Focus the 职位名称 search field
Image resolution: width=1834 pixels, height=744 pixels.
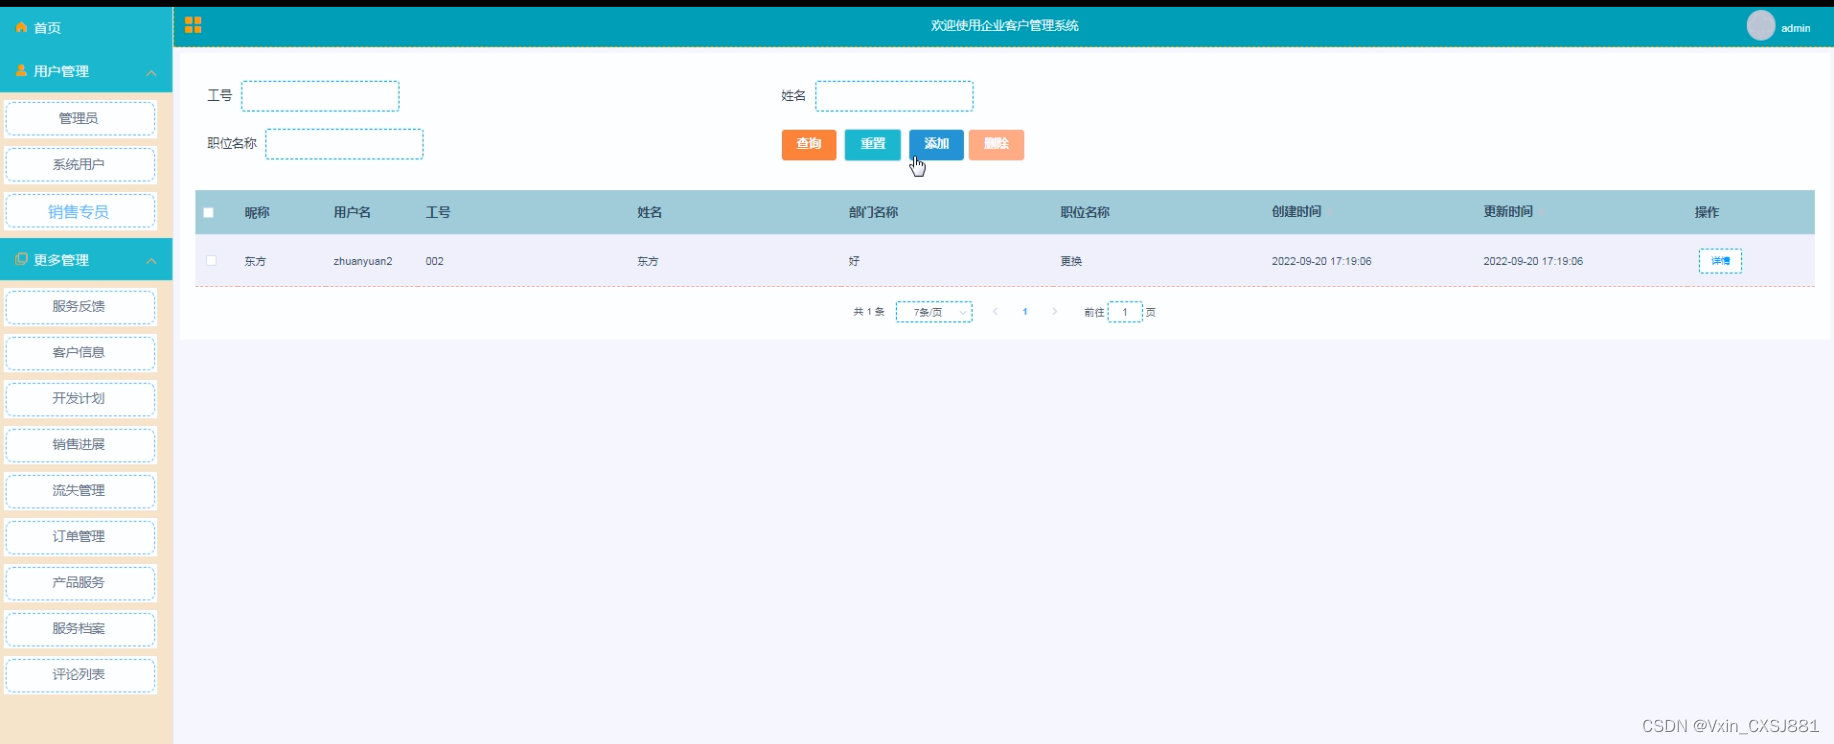pos(344,144)
